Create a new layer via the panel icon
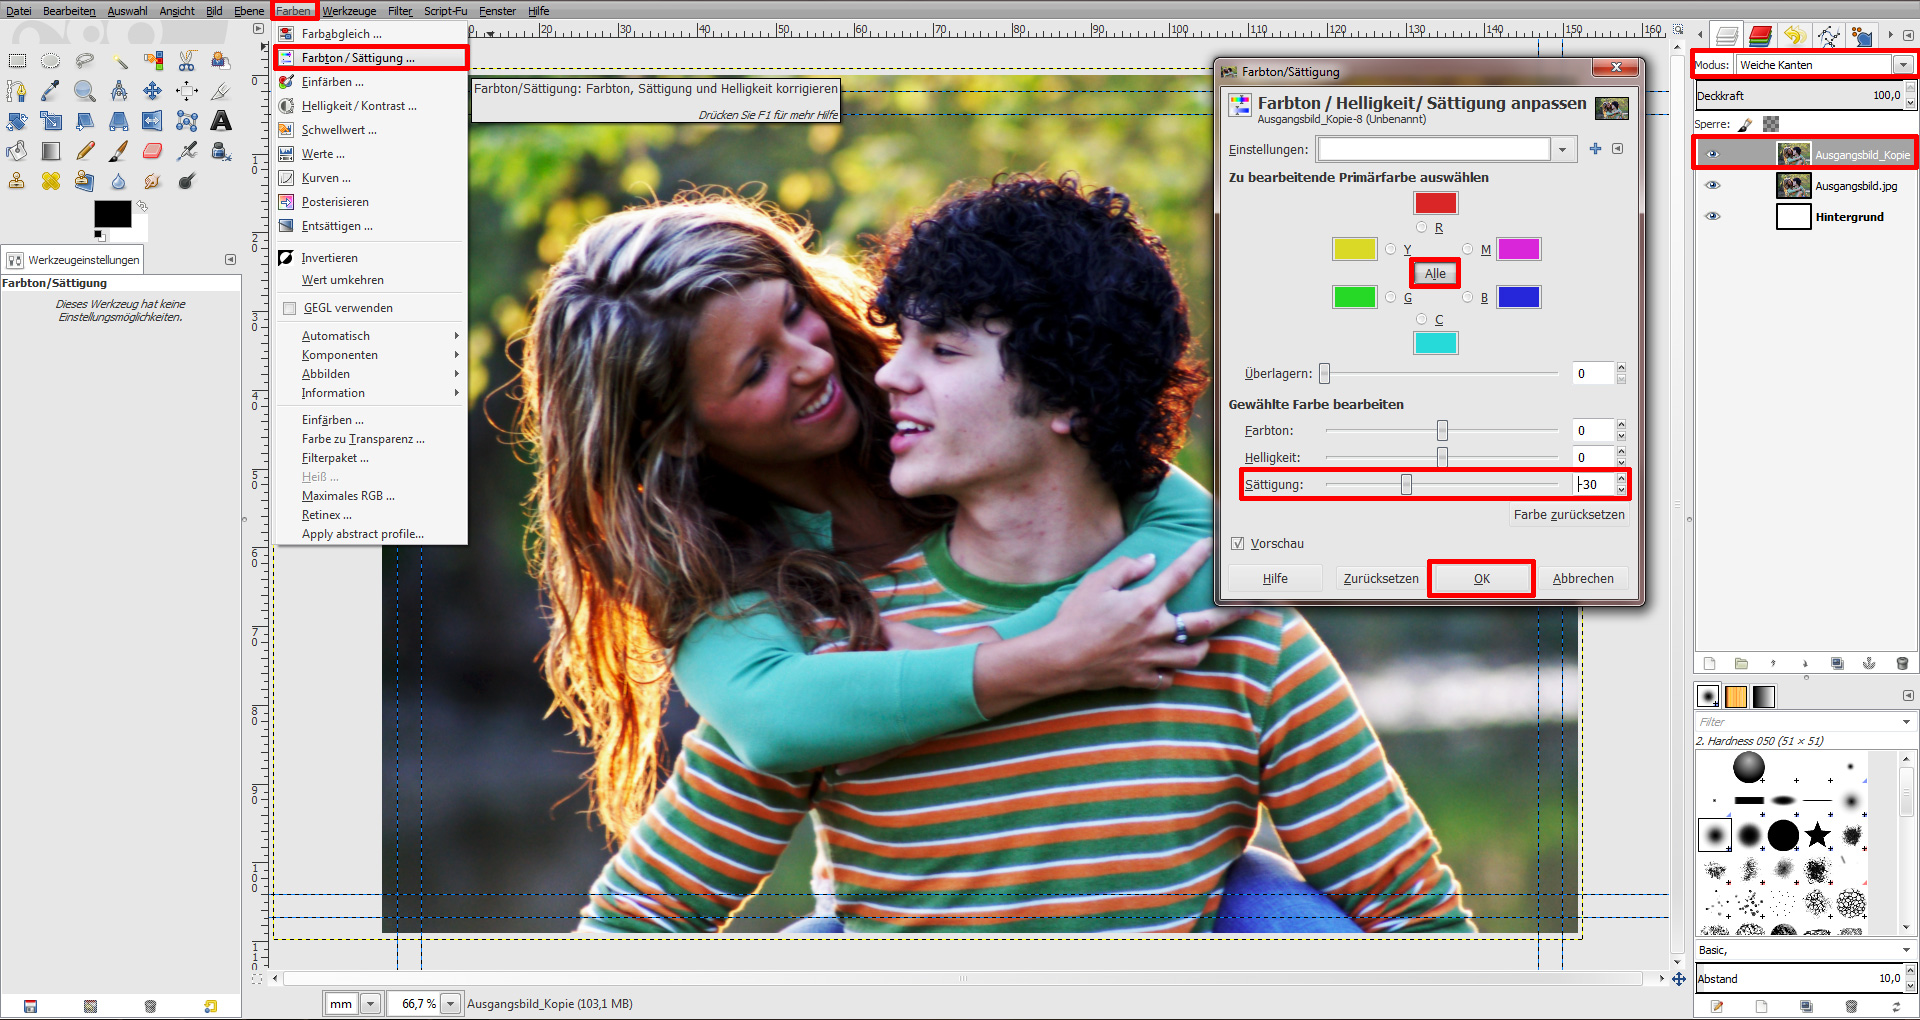1920x1020 pixels. [1709, 663]
